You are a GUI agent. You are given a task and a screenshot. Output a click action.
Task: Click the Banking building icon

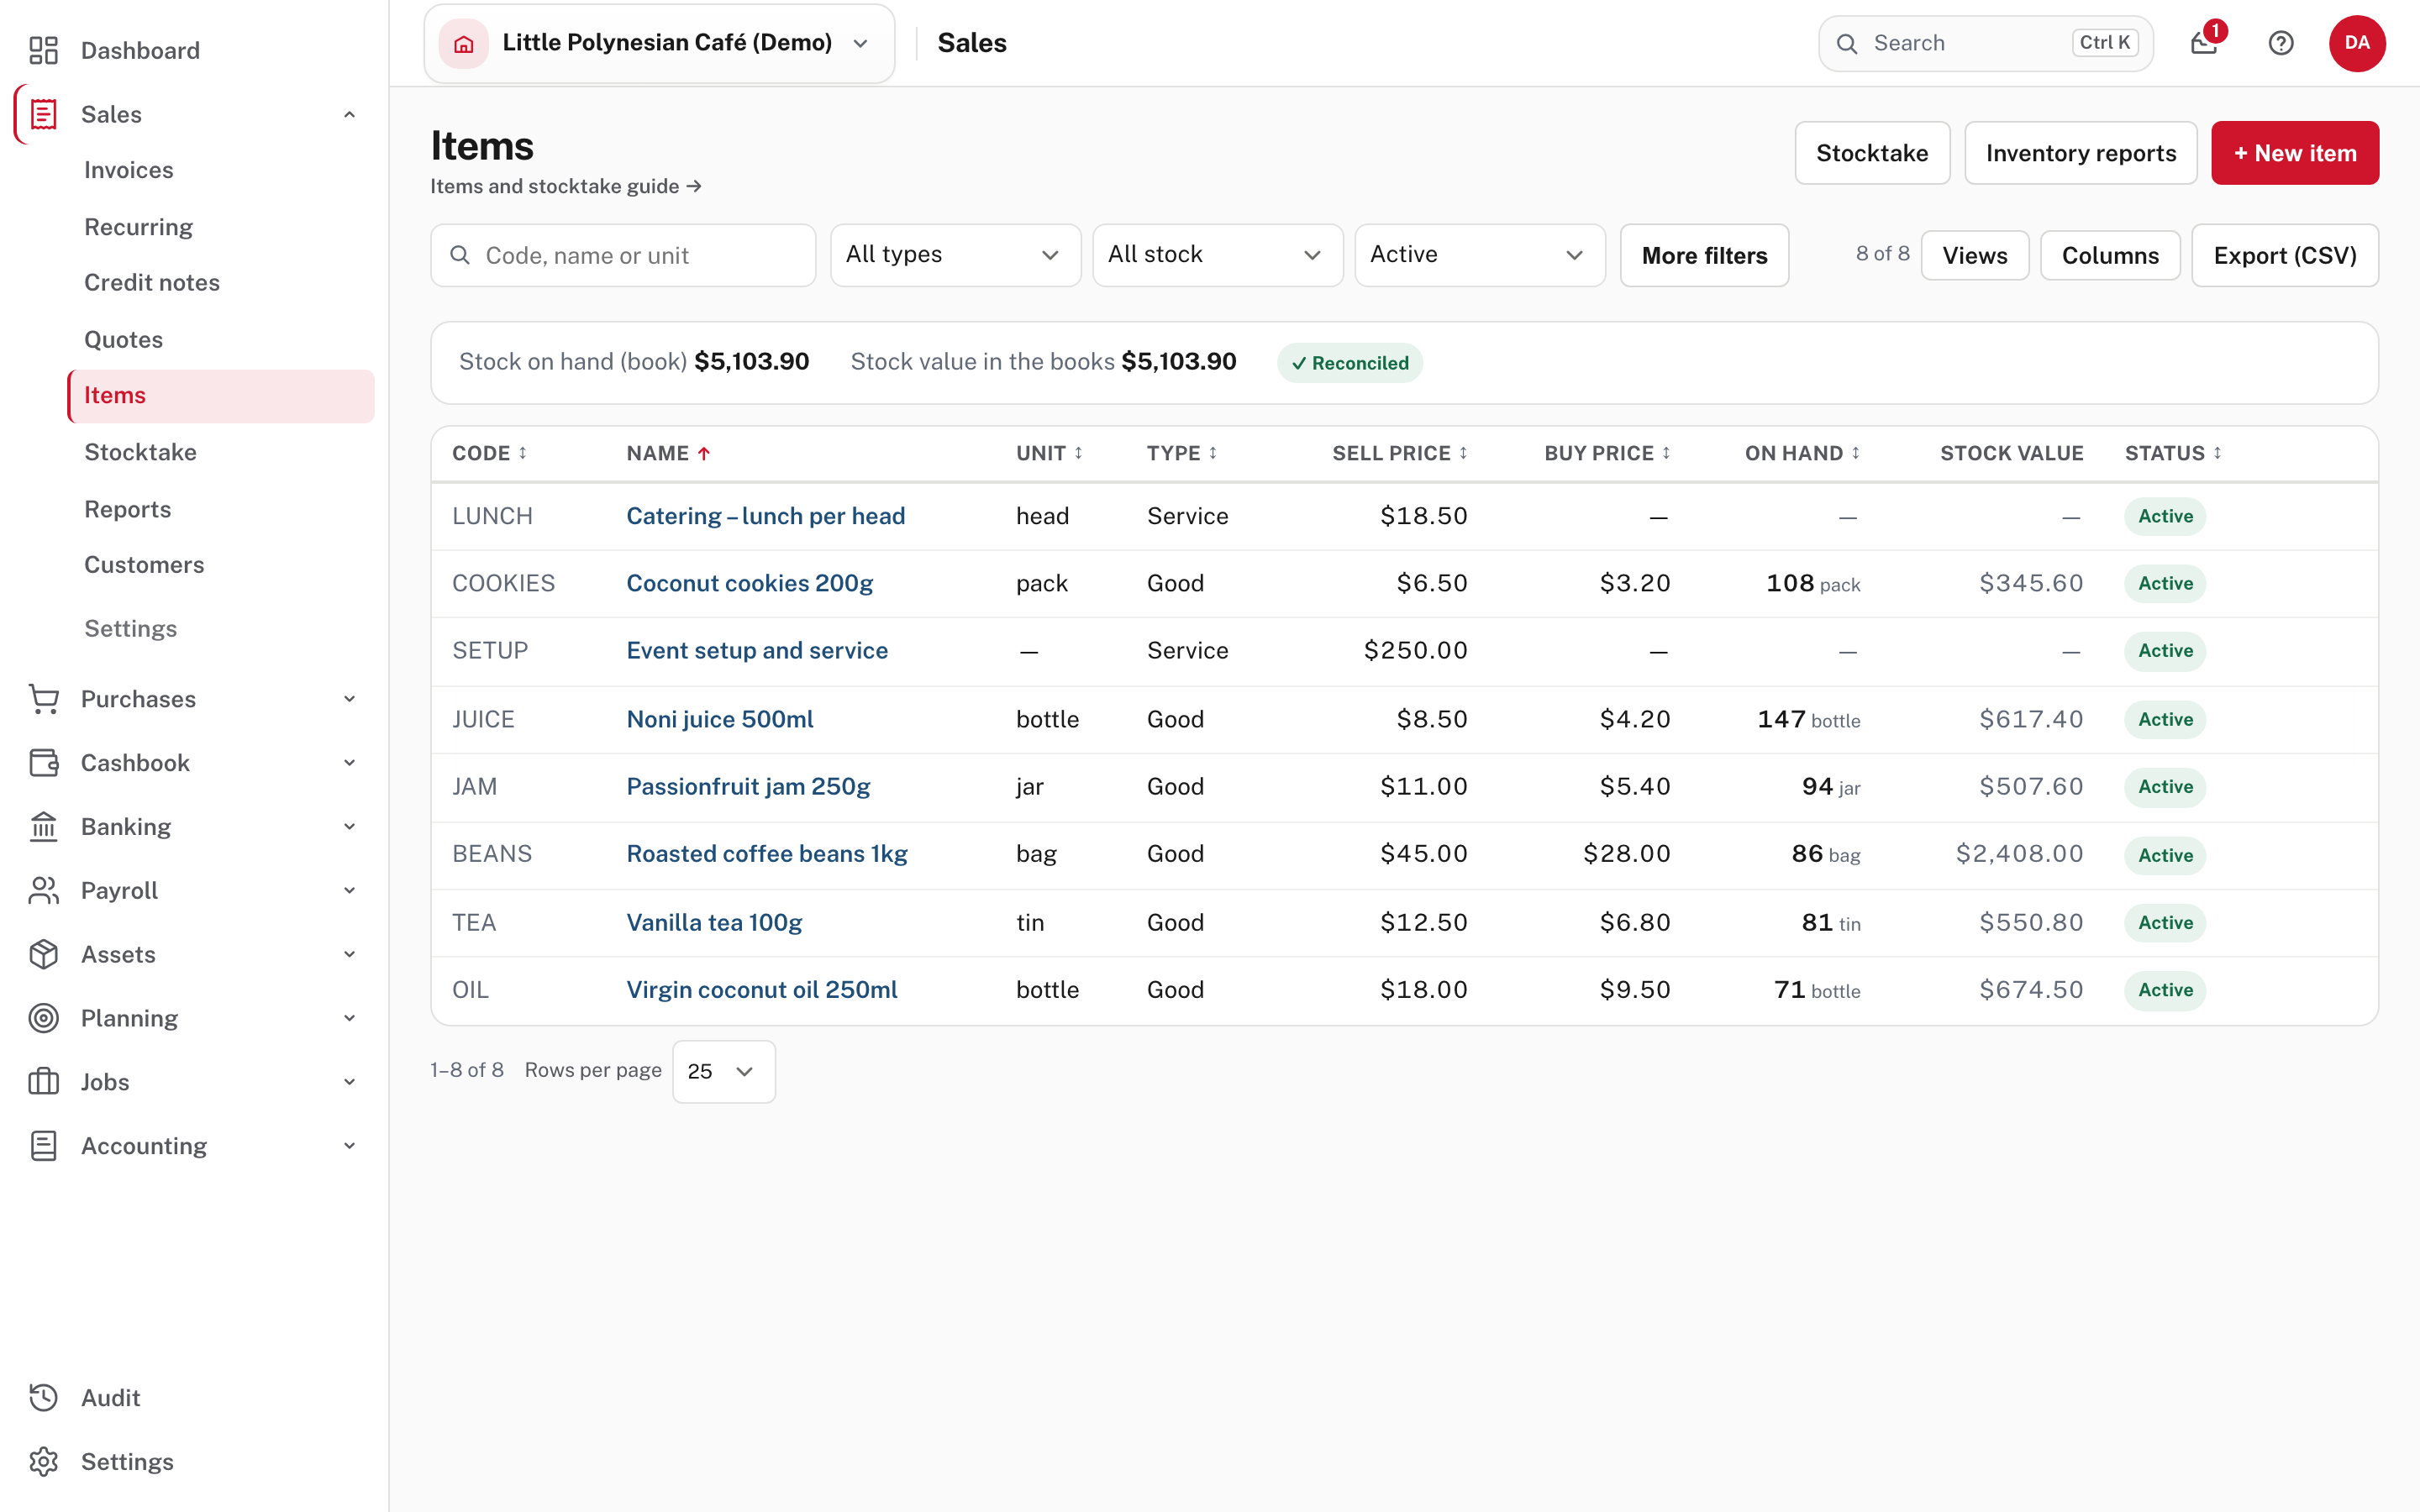coord(43,827)
